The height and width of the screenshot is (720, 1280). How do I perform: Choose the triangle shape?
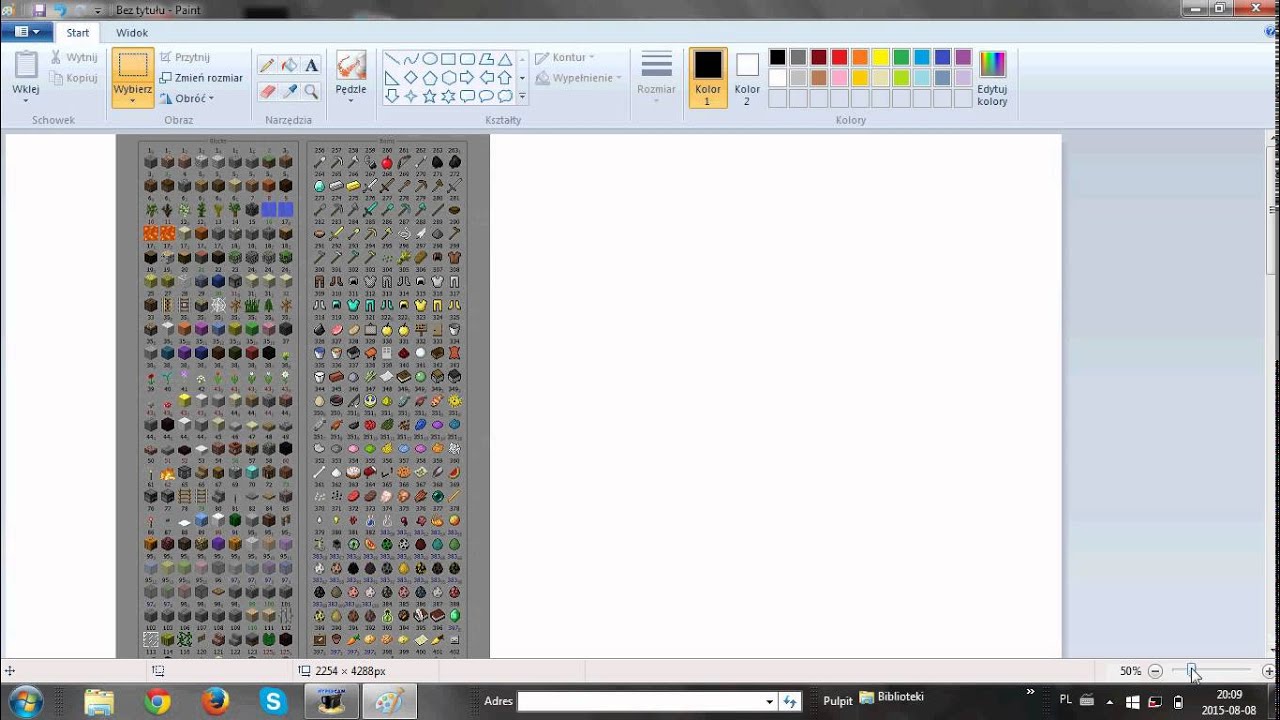[x=506, y=59]
